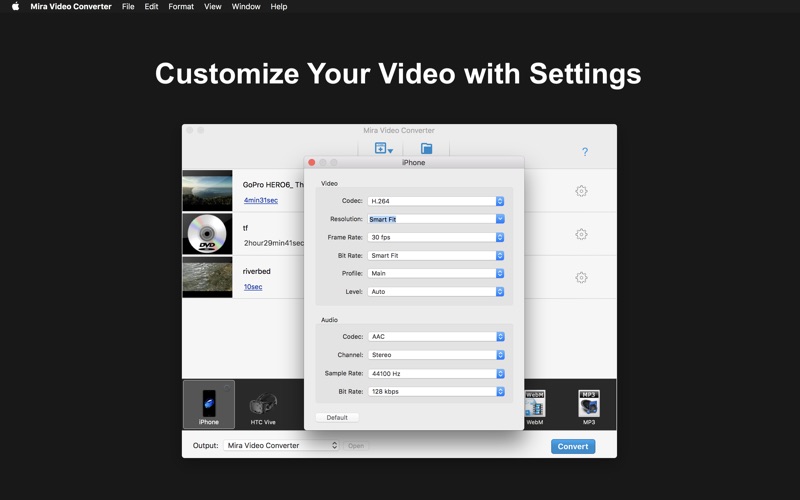Click the Default button in iPhone settings

(x=337, y=417)
